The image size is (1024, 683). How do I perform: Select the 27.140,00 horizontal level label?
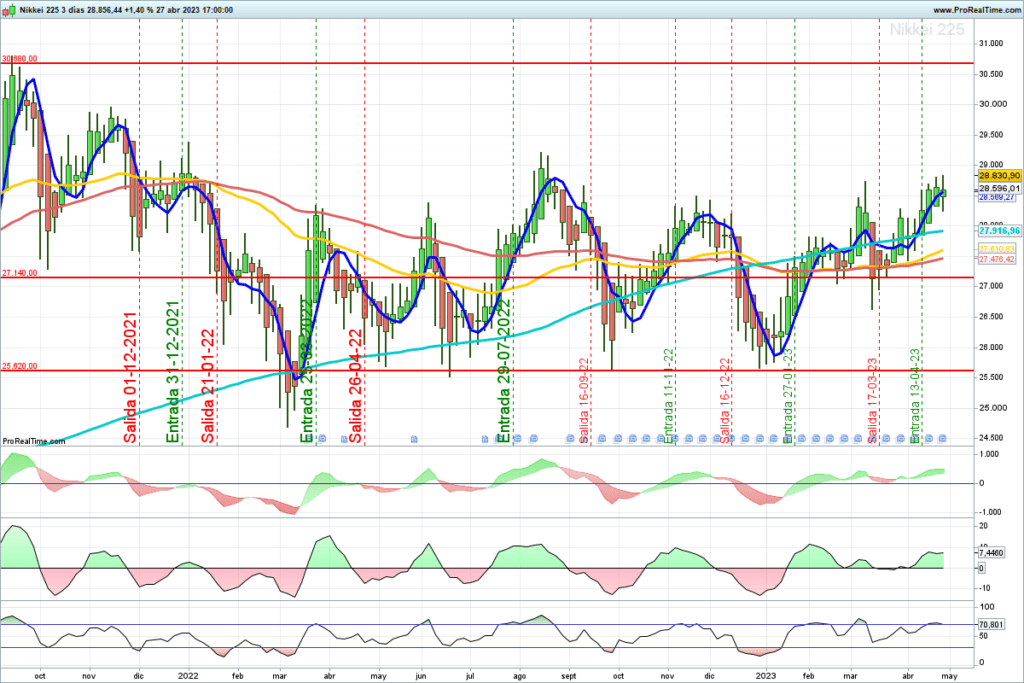coord(20,273)
